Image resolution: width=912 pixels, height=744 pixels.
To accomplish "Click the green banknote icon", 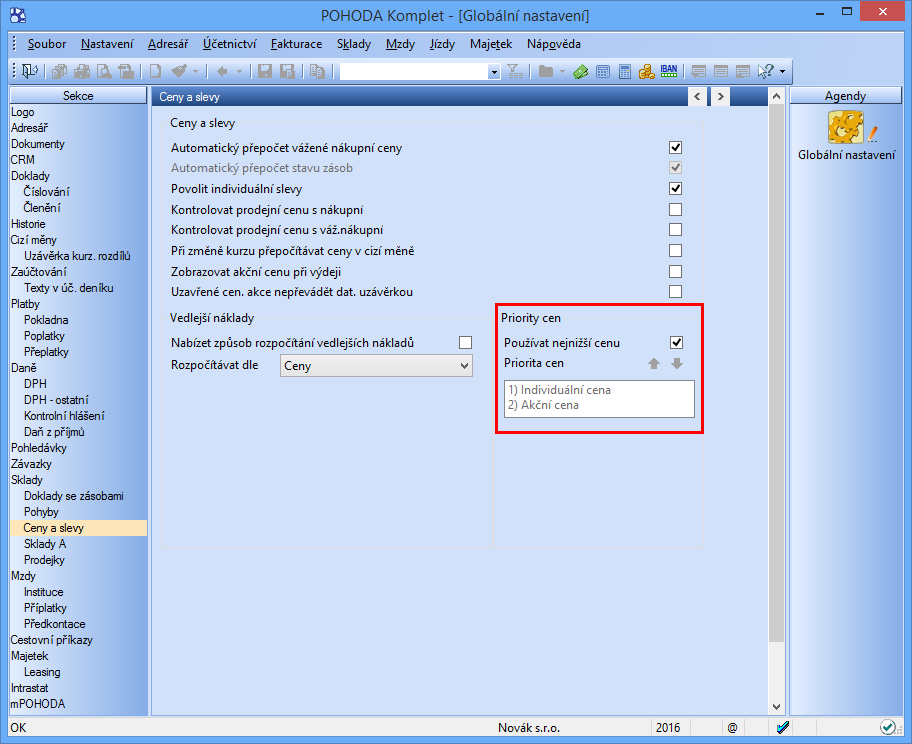I will (x=580, y=72).
